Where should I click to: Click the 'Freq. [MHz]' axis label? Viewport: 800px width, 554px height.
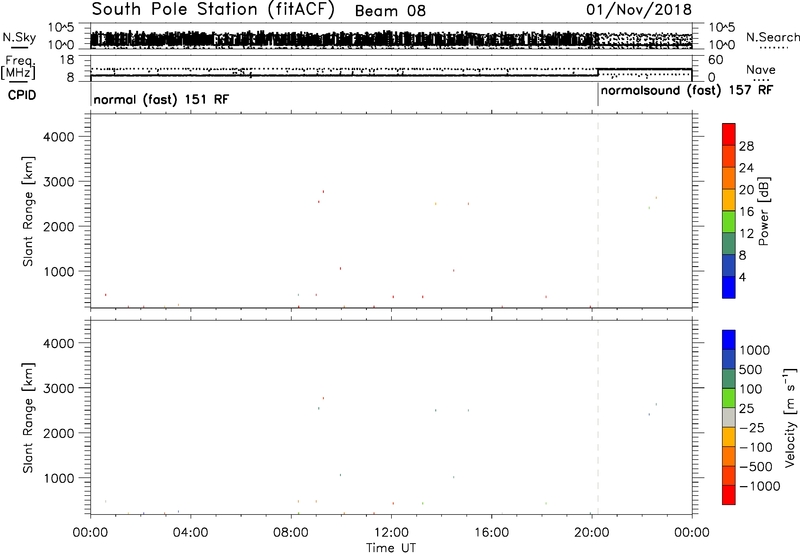coord(19,67)
